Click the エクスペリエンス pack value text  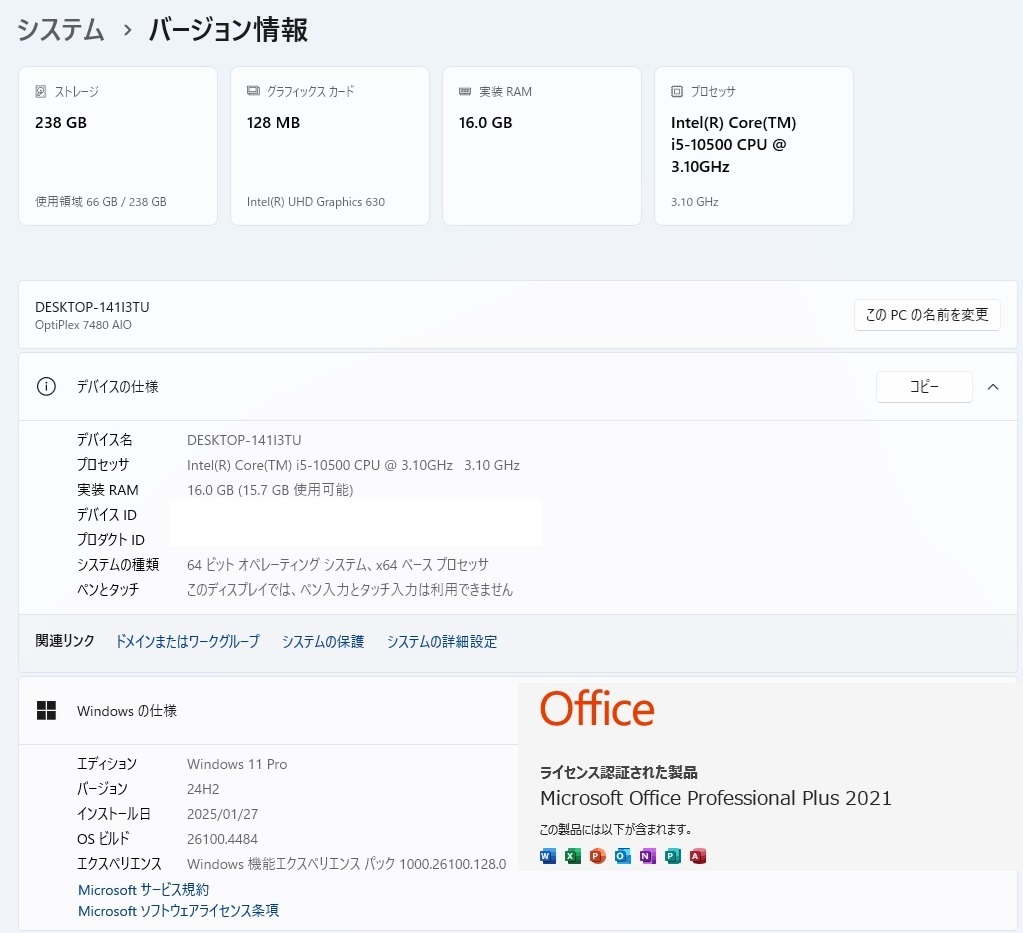point(346,864)
